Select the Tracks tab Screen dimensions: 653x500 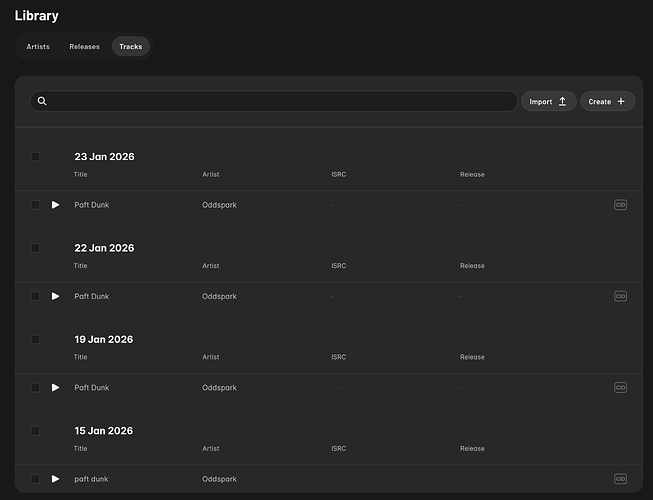pos(130,47)
